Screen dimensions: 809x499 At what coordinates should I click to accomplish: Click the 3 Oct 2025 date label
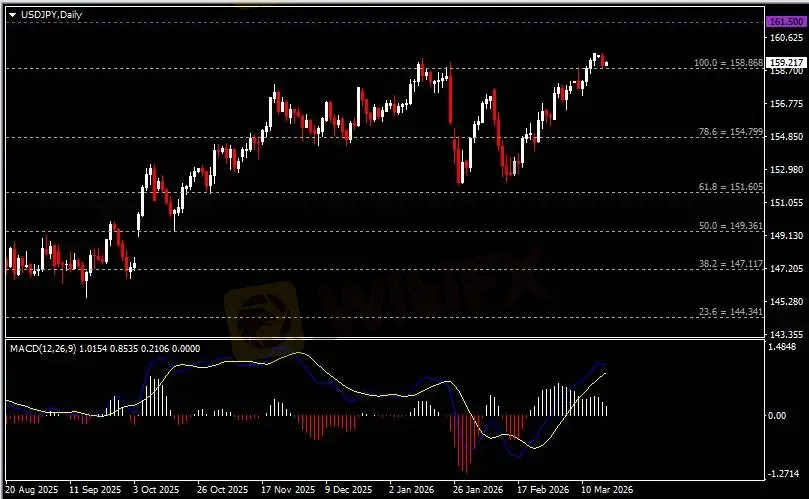tap(156, 489)
